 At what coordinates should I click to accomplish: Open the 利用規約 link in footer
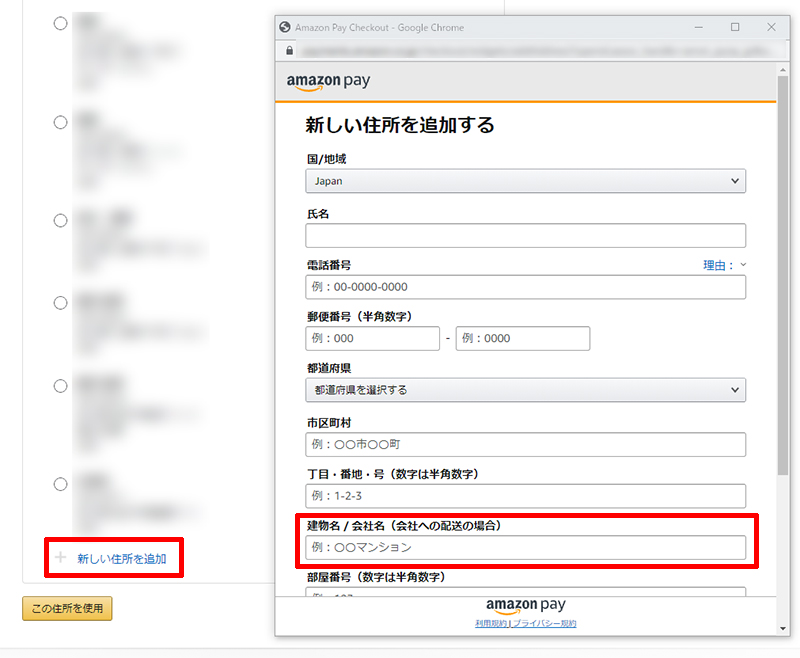pyautogui.click(x=491, y=624)
